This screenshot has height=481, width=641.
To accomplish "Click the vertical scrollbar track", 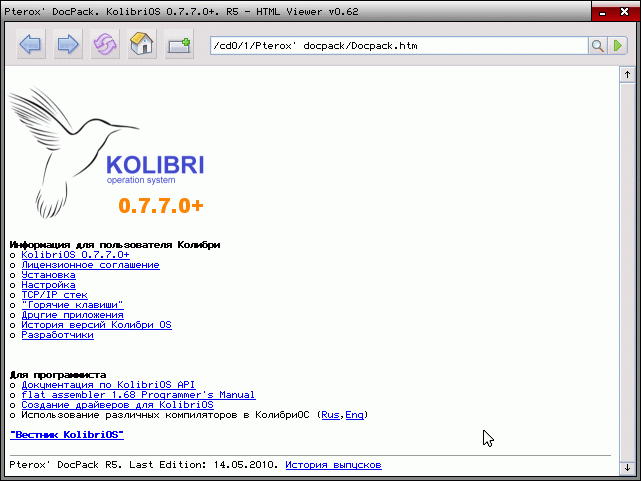I will 628,271.
